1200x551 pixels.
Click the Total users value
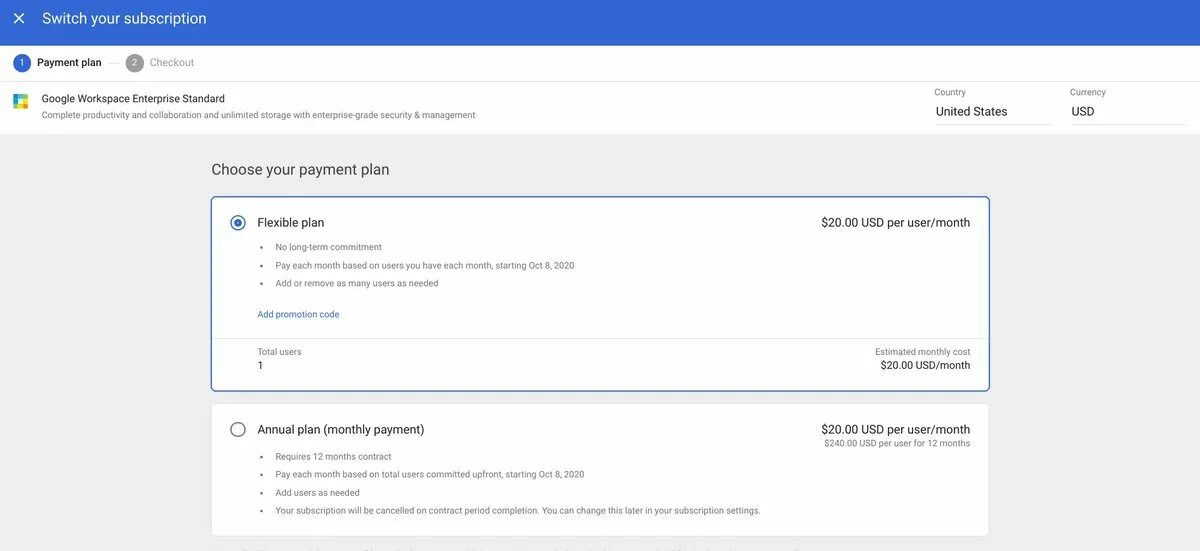pyautogui.click(x=261, y=366)
